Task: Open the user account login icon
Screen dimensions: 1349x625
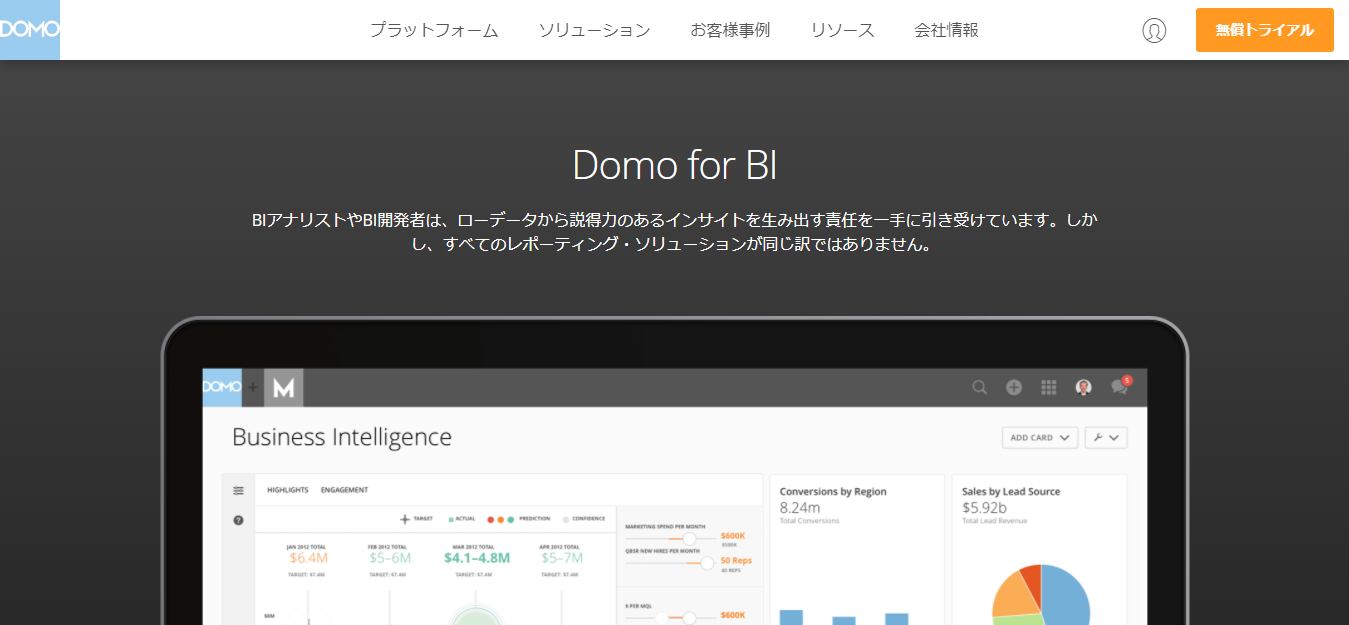Action: pos(1154,30)
